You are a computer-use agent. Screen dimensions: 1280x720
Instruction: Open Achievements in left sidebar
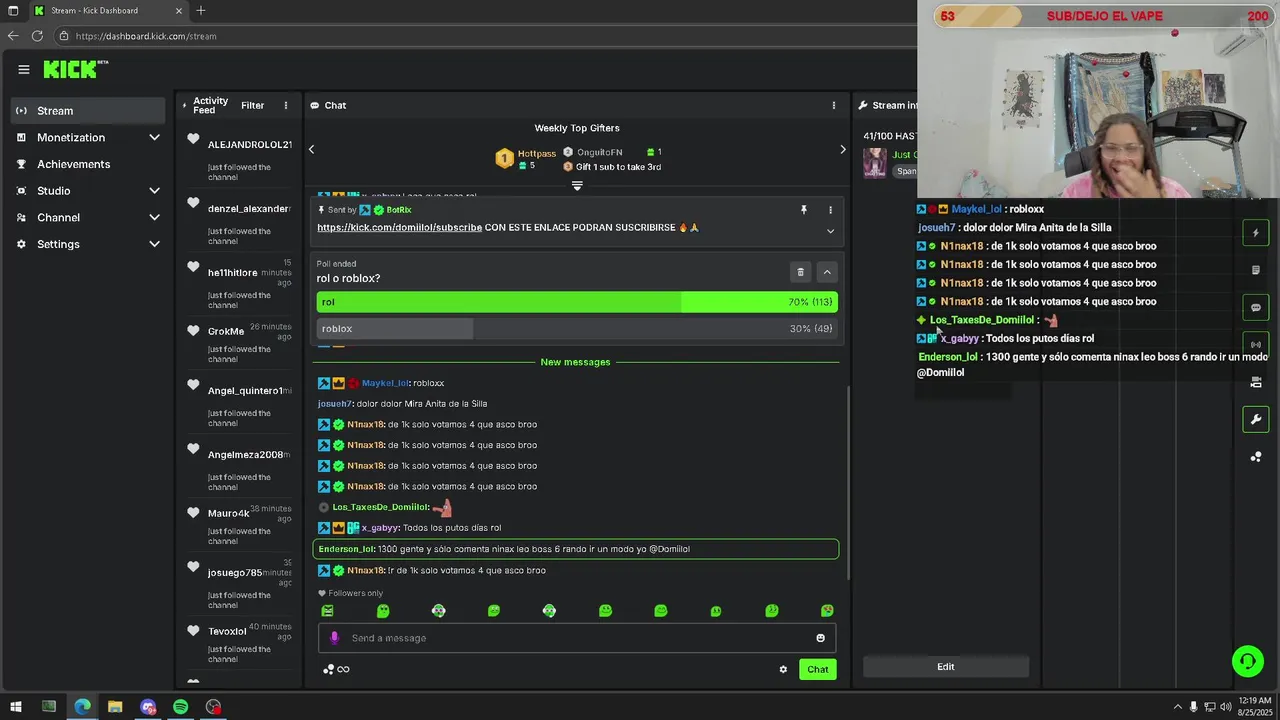[x=89, y=164]
